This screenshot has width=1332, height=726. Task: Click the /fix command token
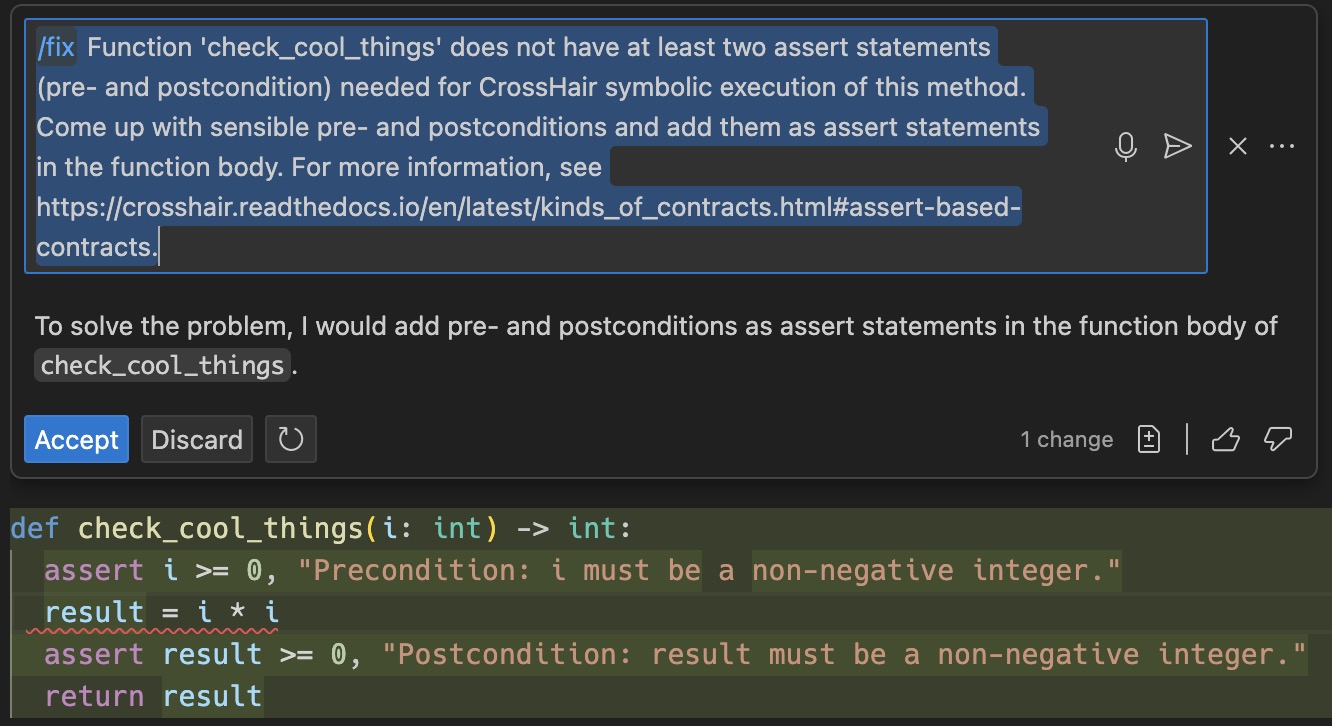[x=56, y=47]
